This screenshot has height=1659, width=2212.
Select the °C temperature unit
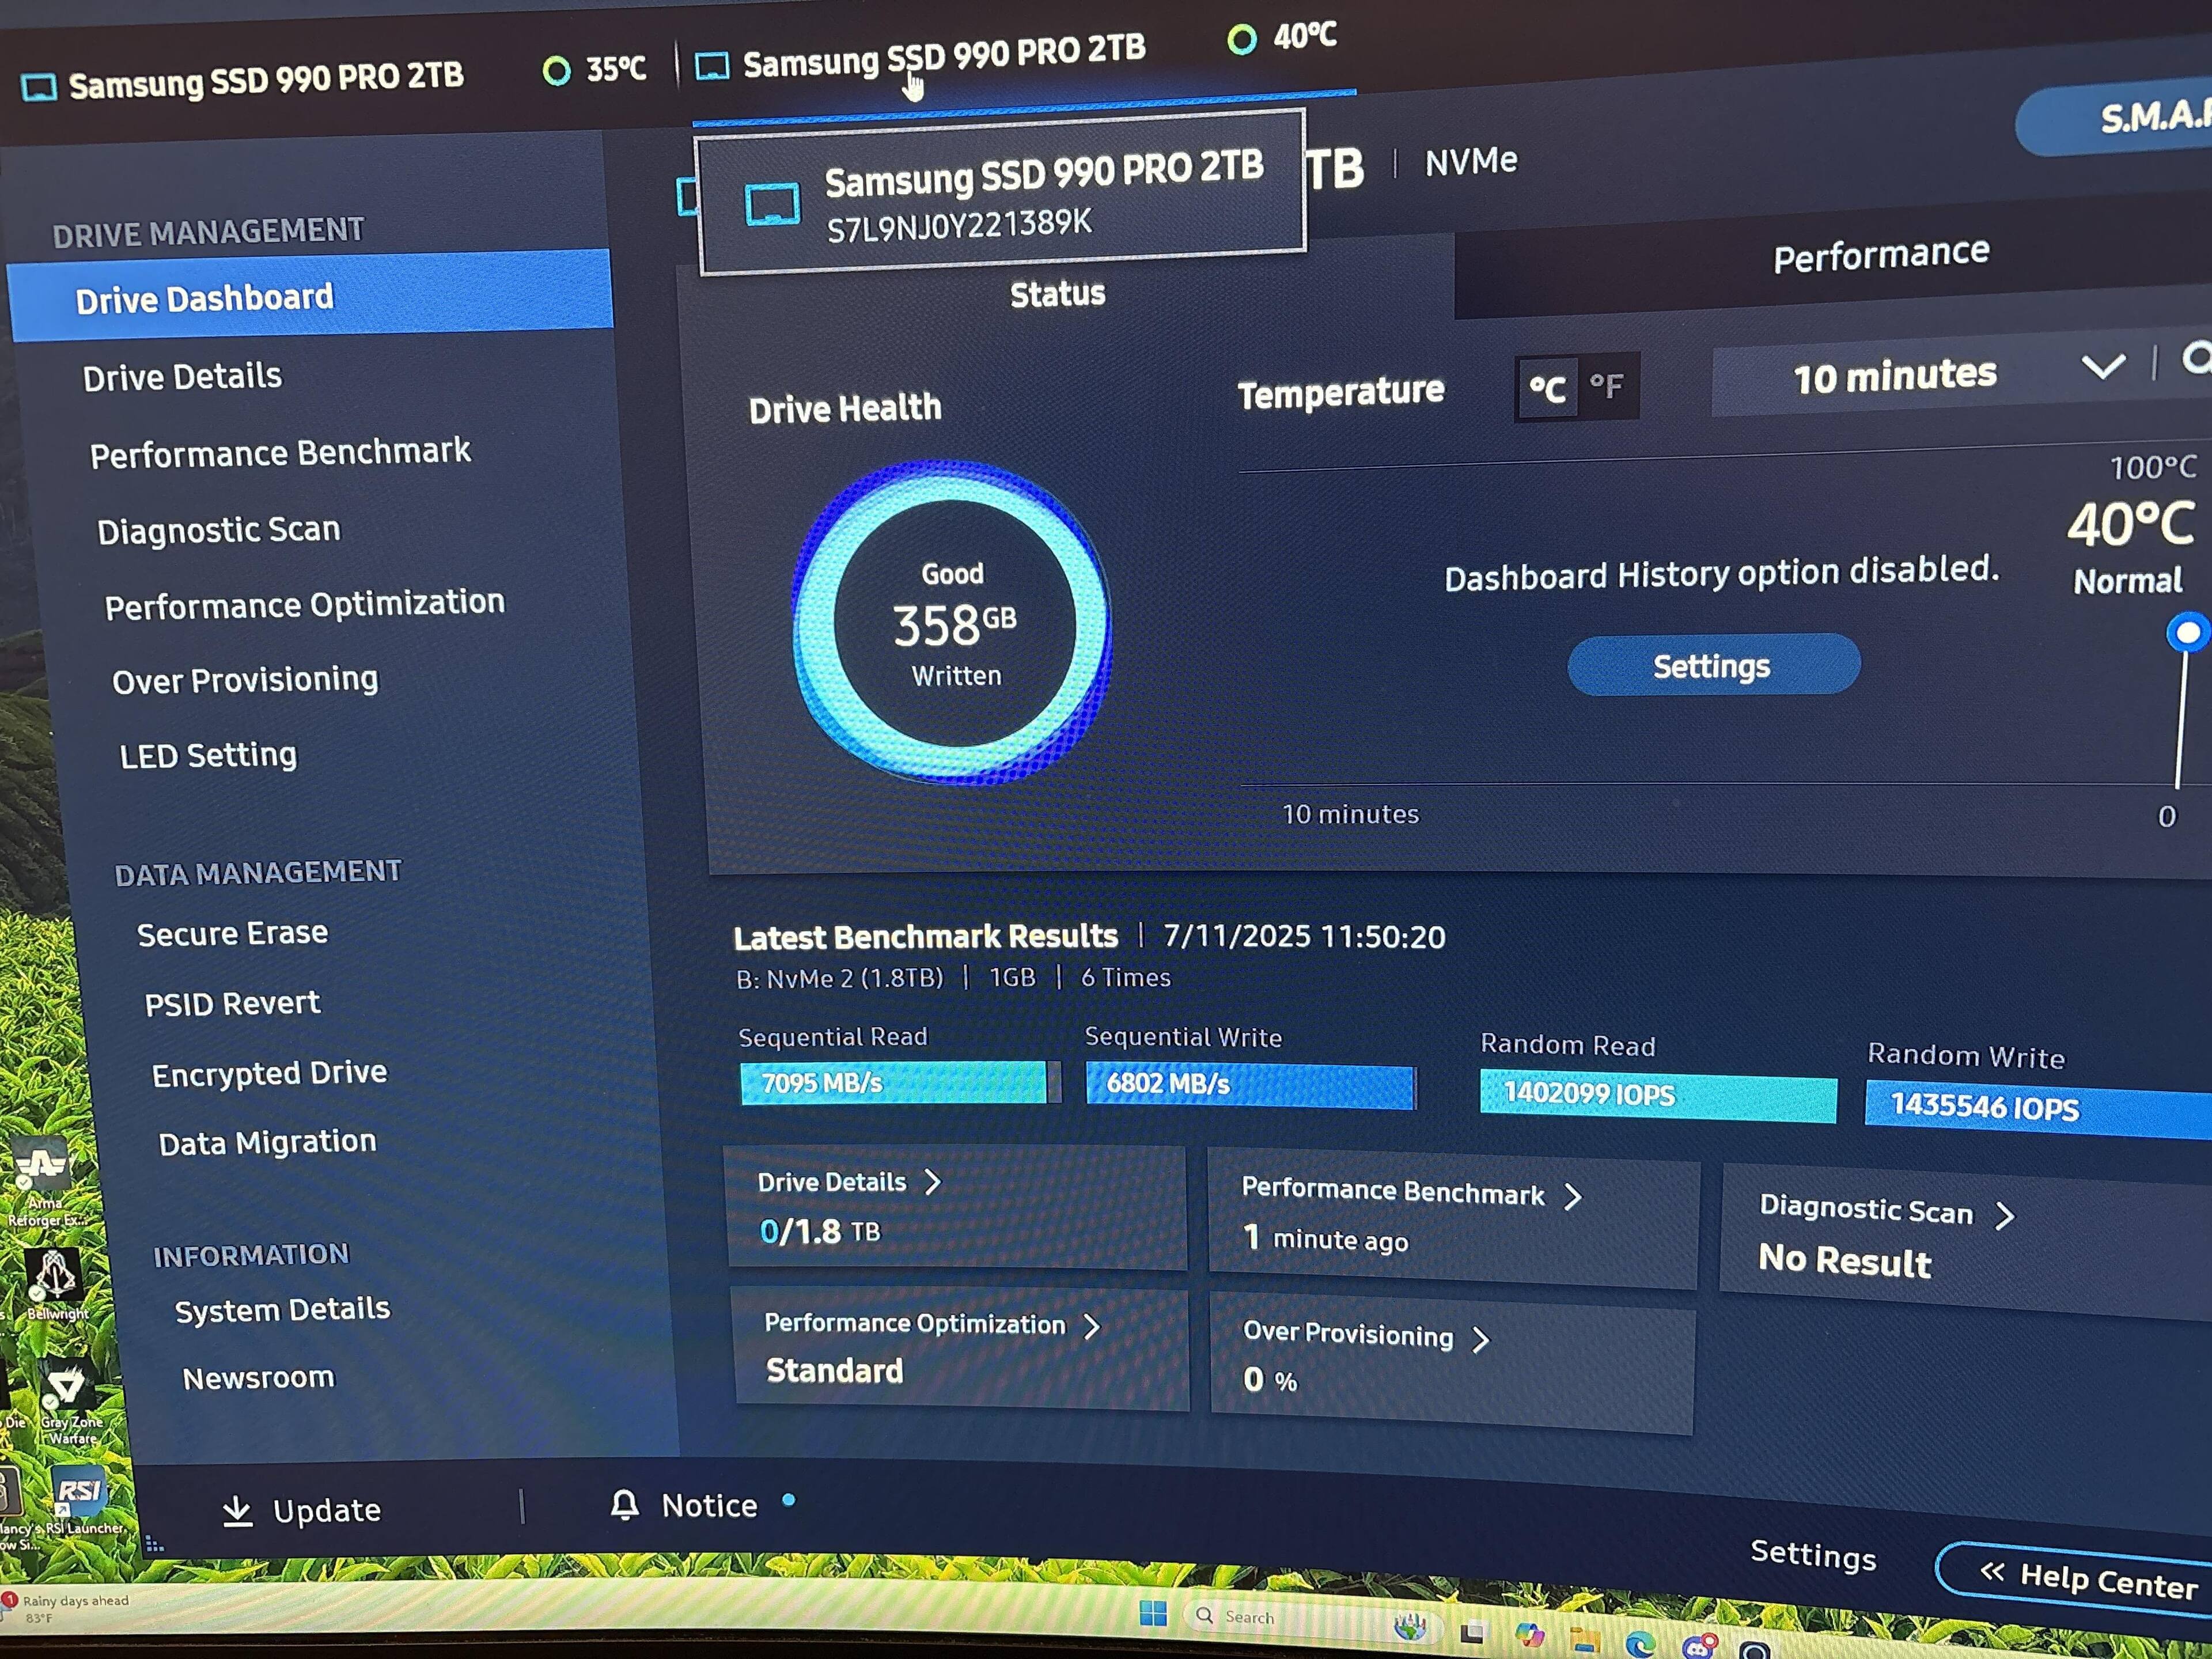pyautogui.click(x=1547, y=388)
